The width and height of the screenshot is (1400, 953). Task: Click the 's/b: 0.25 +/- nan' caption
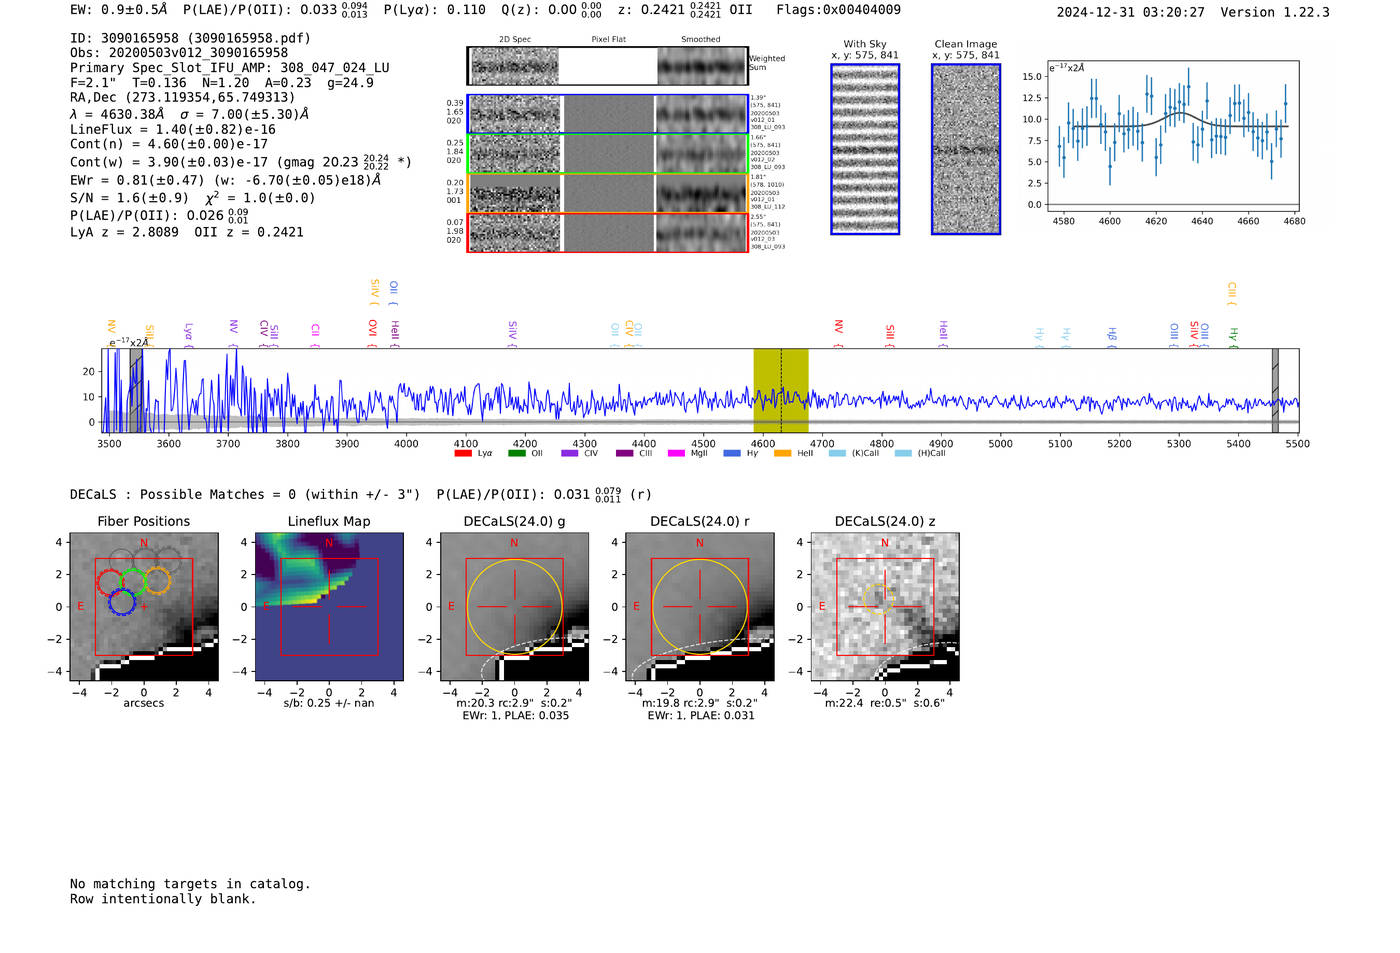pos(329,703)
